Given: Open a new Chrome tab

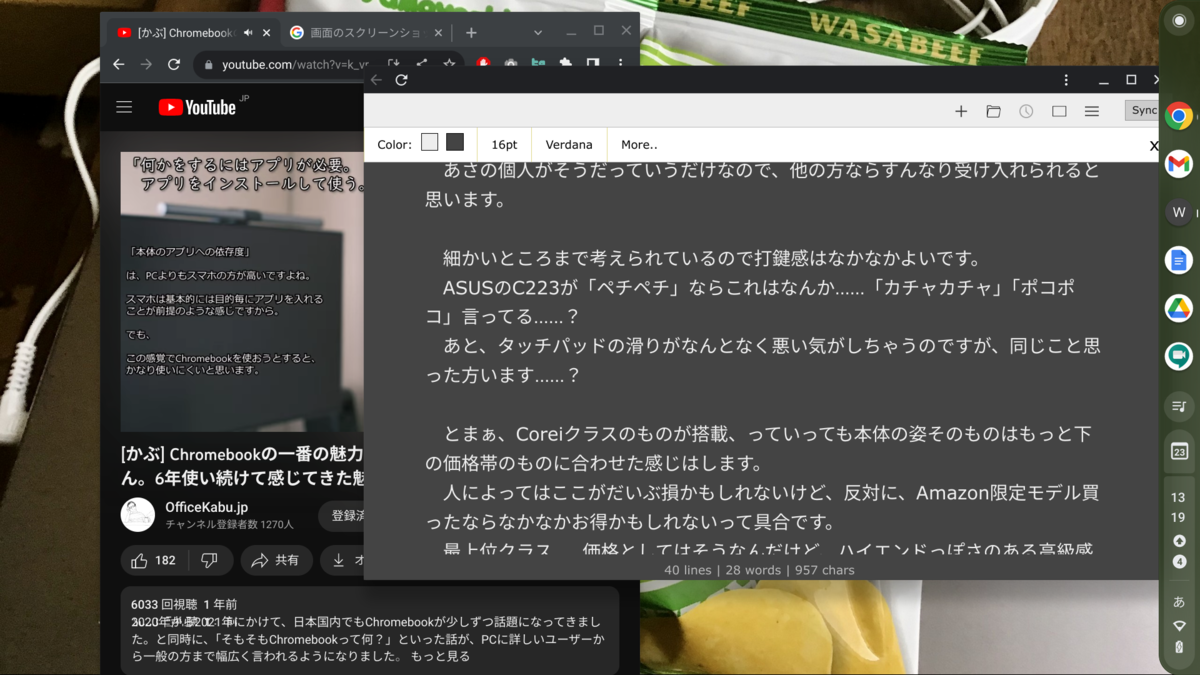Looking at the screenshot, I should [471, 33].
